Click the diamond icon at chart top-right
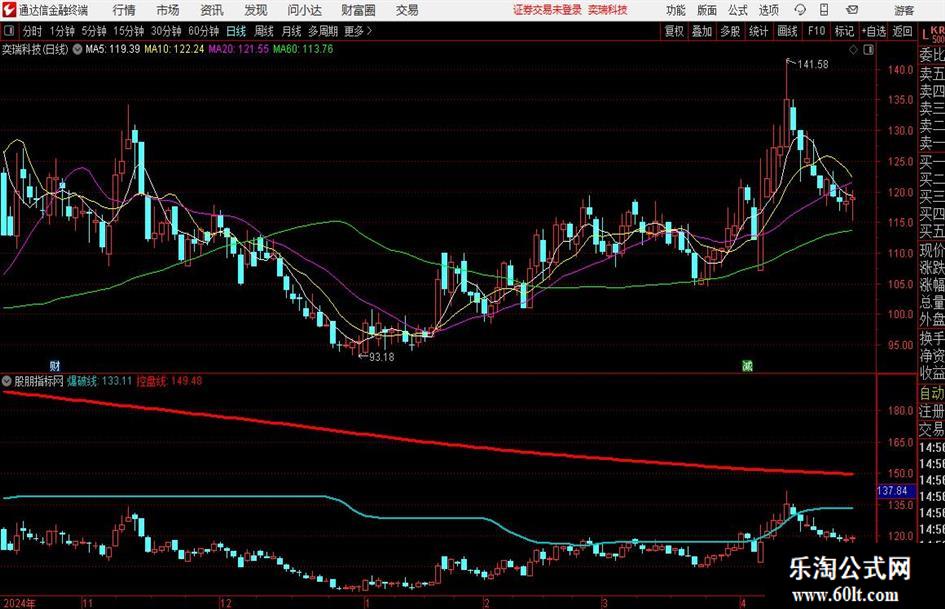This screenshot has height=609, width=945. point(853,50)
